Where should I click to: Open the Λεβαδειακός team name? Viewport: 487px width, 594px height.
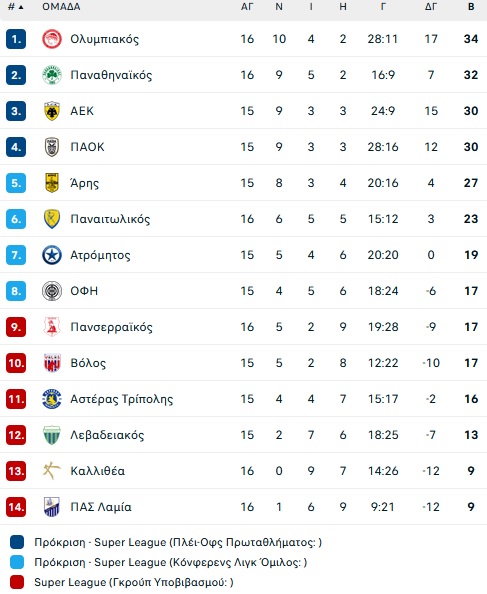point(107,435)
